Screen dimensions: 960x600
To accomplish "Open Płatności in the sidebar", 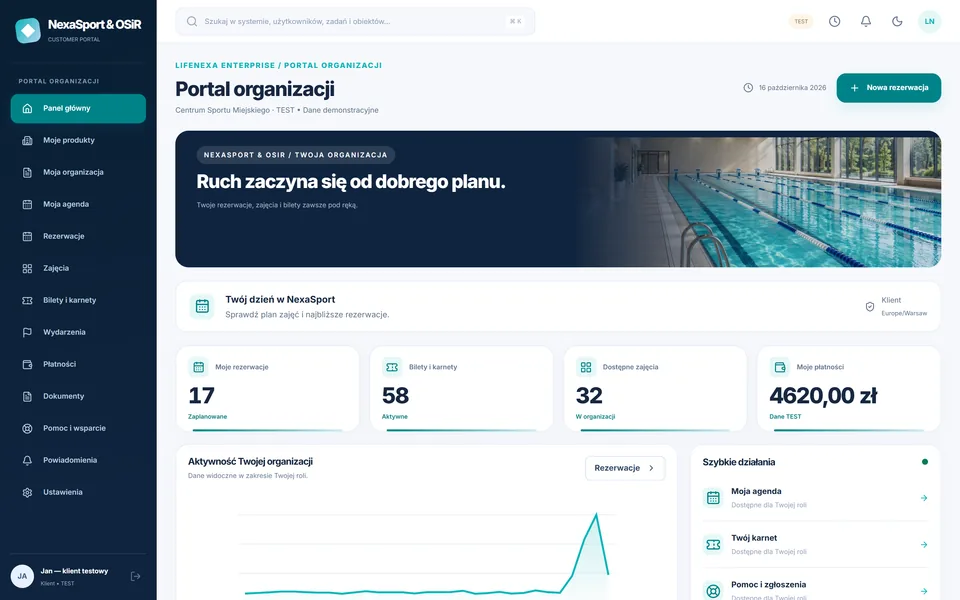I will [78, 364].
